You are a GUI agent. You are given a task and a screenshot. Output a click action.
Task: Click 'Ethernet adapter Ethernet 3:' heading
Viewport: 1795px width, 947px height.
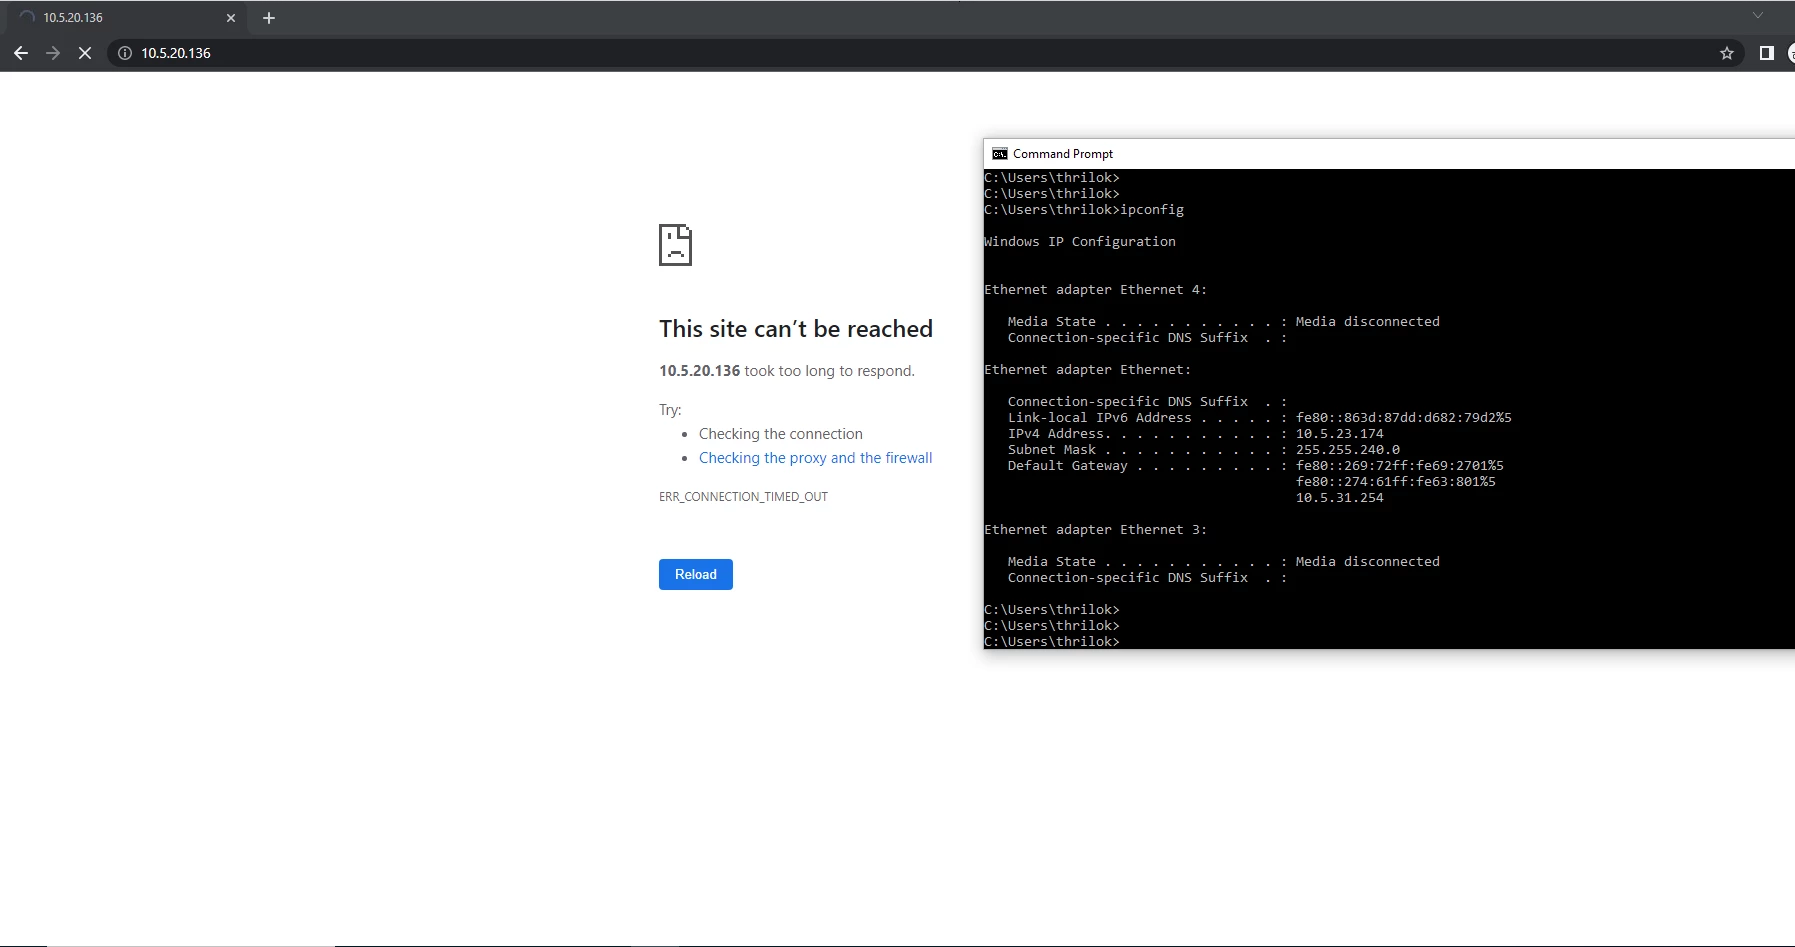(x=1095, y=530)
